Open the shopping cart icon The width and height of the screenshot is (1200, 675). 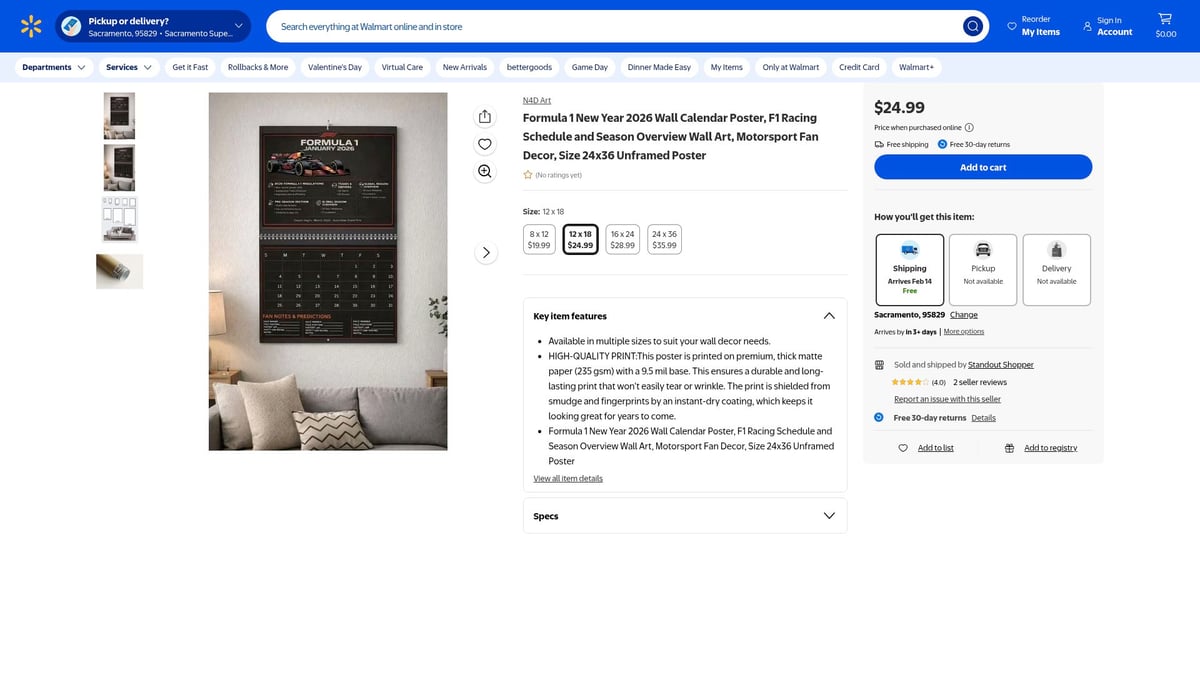[x=1165, y=20]
